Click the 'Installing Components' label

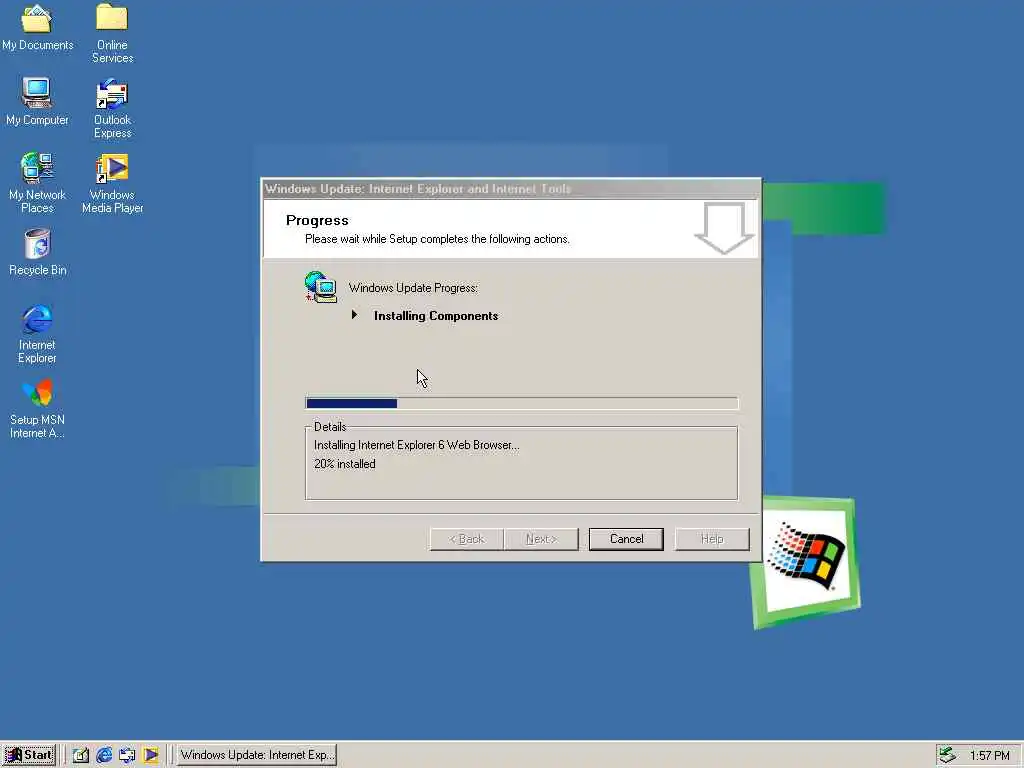click(436, 316)
